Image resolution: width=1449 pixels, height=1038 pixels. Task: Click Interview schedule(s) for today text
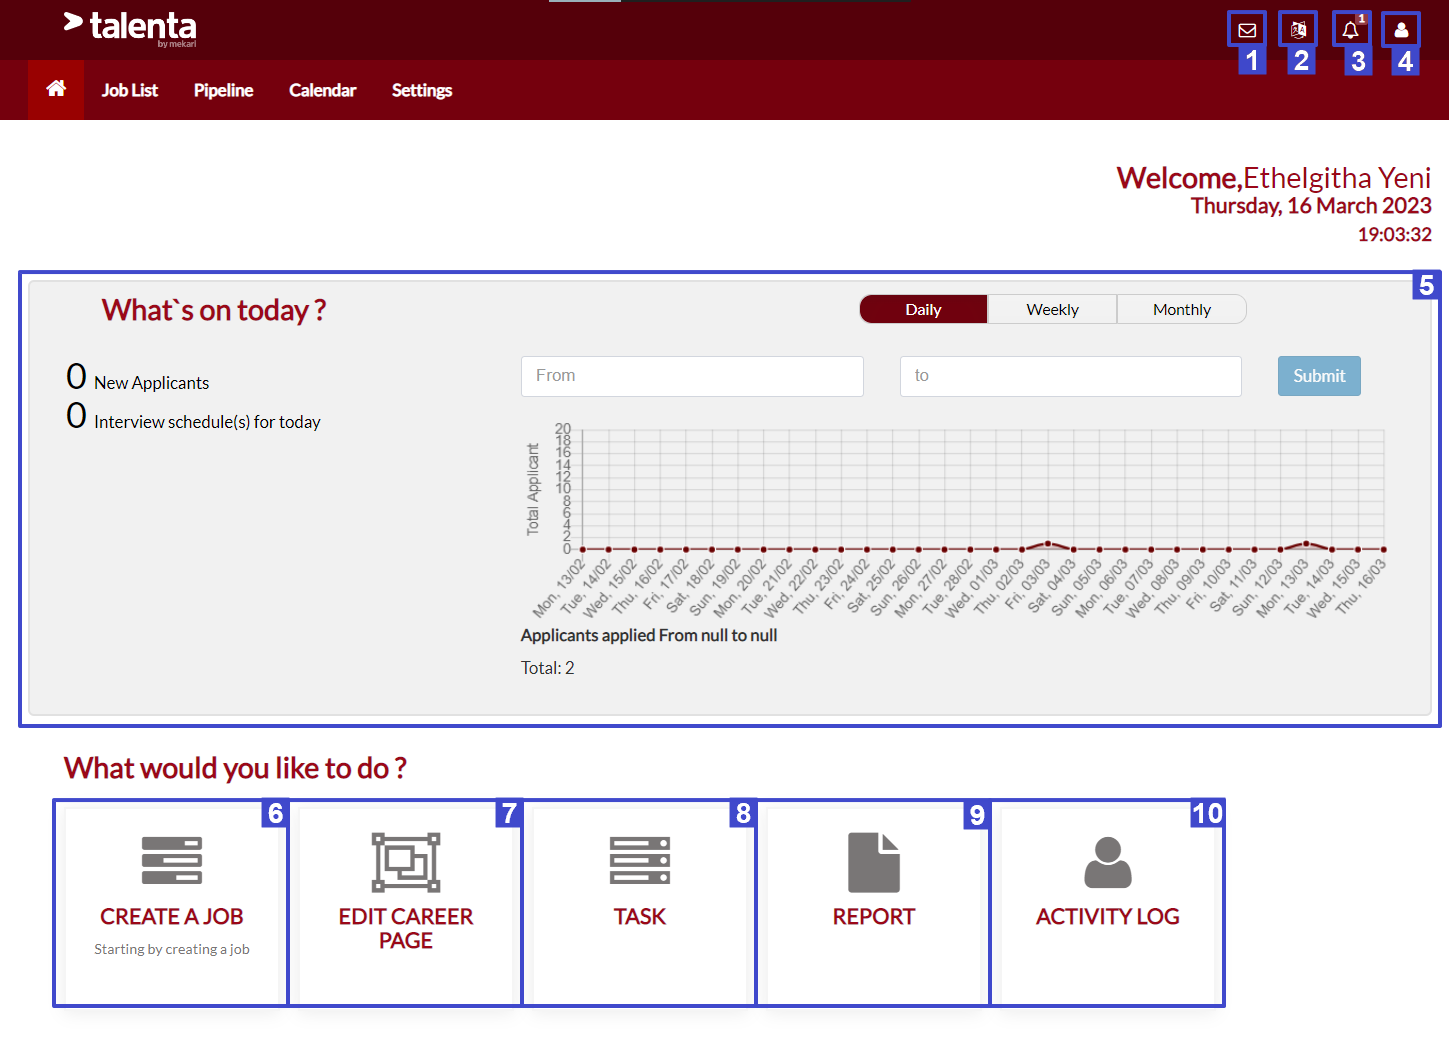(207, 422)
